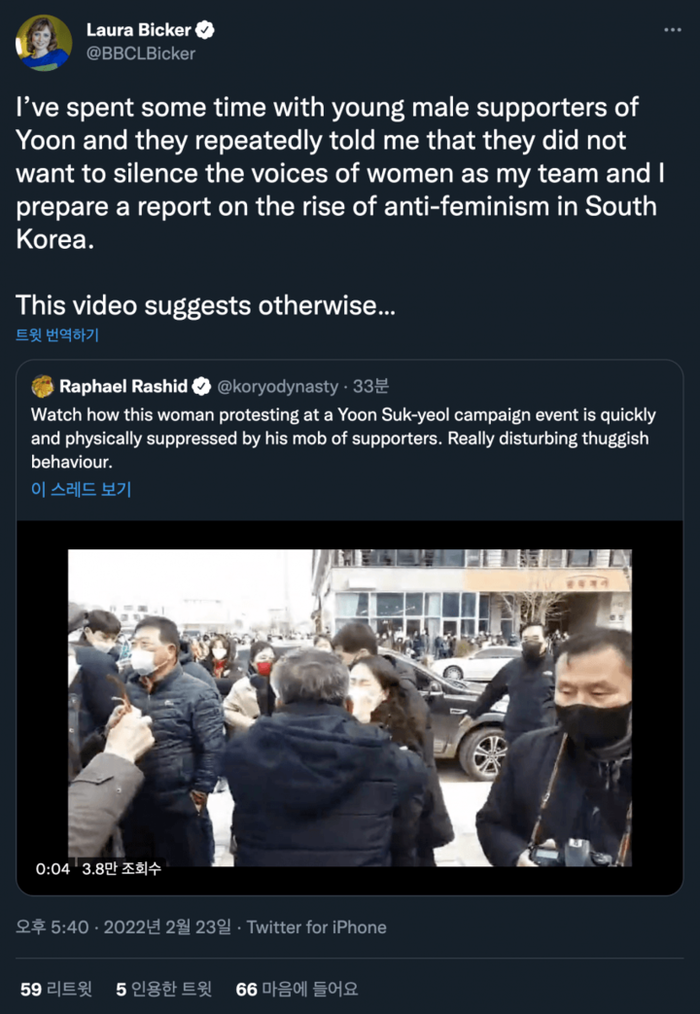This screenshot has height=1014, width=700.
Task: Open the 오후 5:40 · 2022년 2월 23일 timestamp
Action: coord(123,927)
